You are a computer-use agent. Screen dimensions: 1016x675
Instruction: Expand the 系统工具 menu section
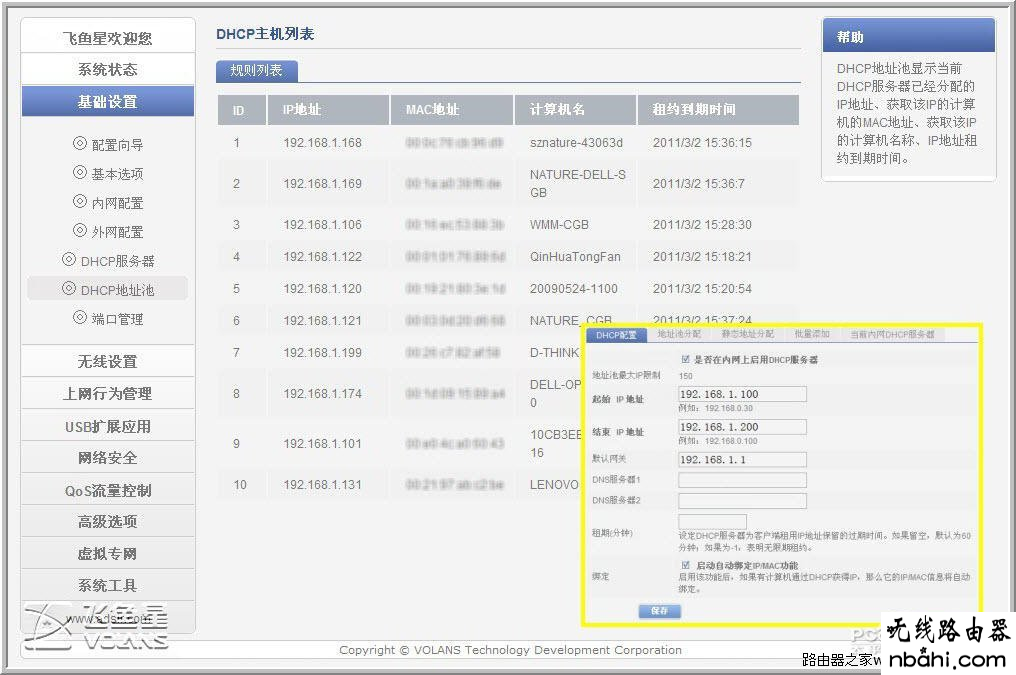click(108, 586)
